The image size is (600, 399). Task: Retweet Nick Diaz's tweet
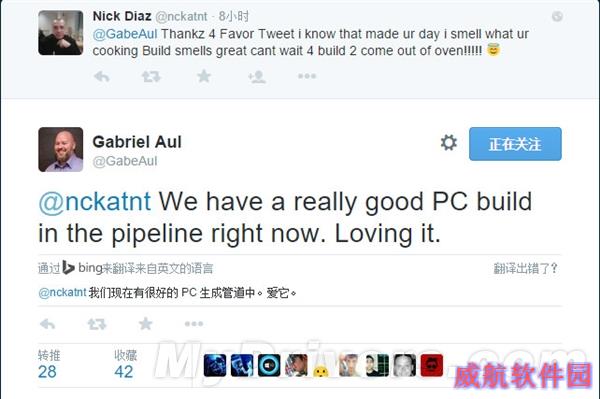(x=151, y=77)
